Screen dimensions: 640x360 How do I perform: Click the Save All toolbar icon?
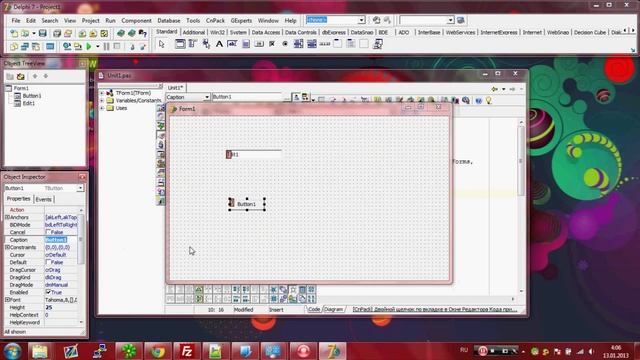(x=57, y=33)
